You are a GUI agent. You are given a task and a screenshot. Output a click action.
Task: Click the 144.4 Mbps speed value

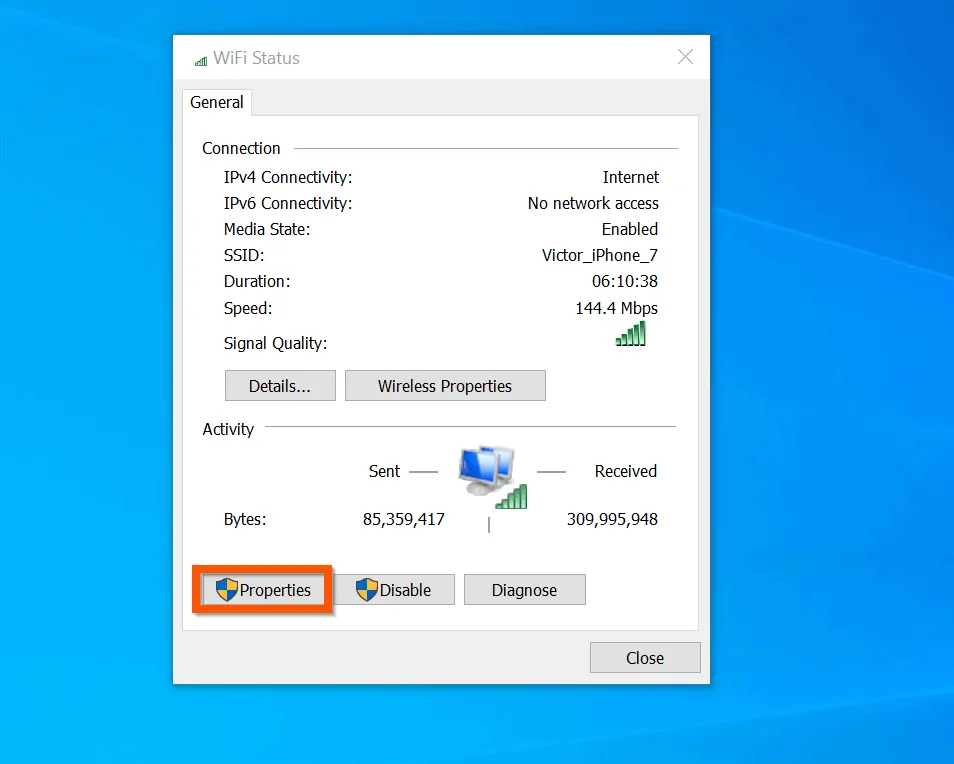pos(616,308)
